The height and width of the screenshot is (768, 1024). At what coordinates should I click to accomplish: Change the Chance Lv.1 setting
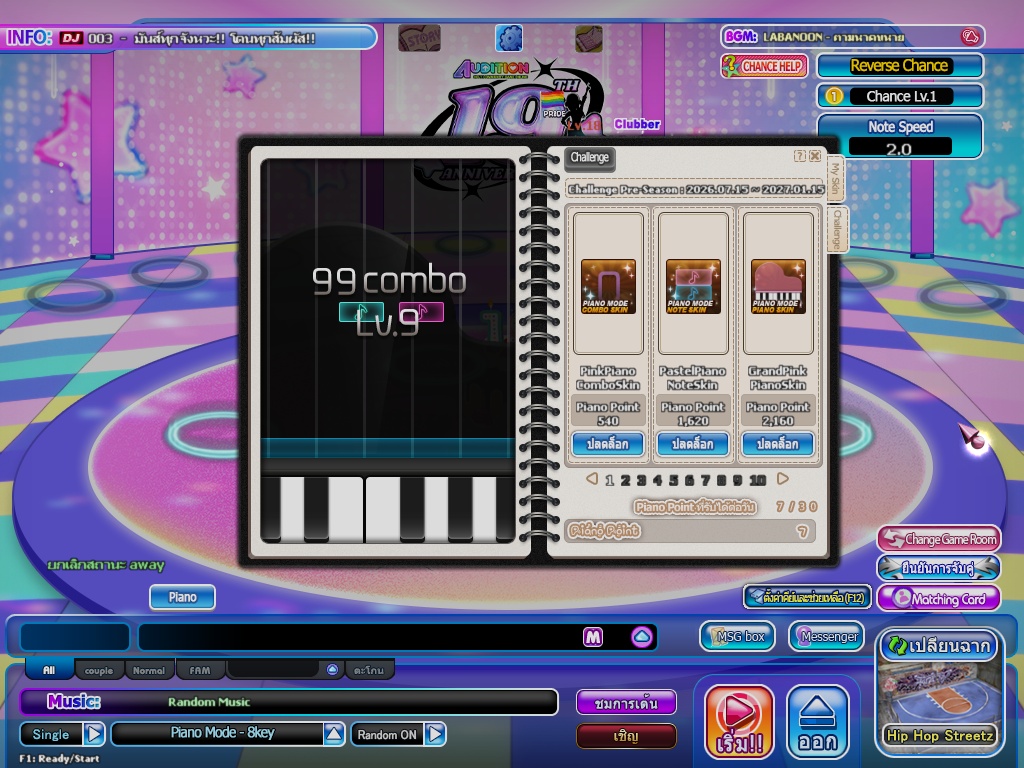tap(901, 97)
